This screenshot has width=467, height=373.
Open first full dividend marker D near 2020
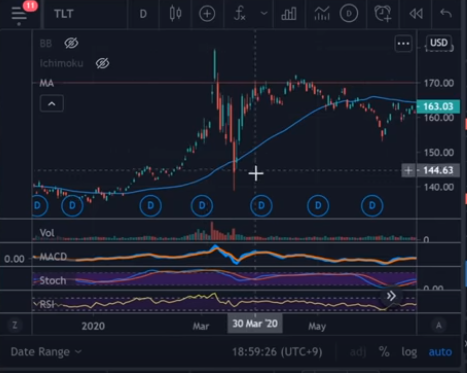[72, 206]
